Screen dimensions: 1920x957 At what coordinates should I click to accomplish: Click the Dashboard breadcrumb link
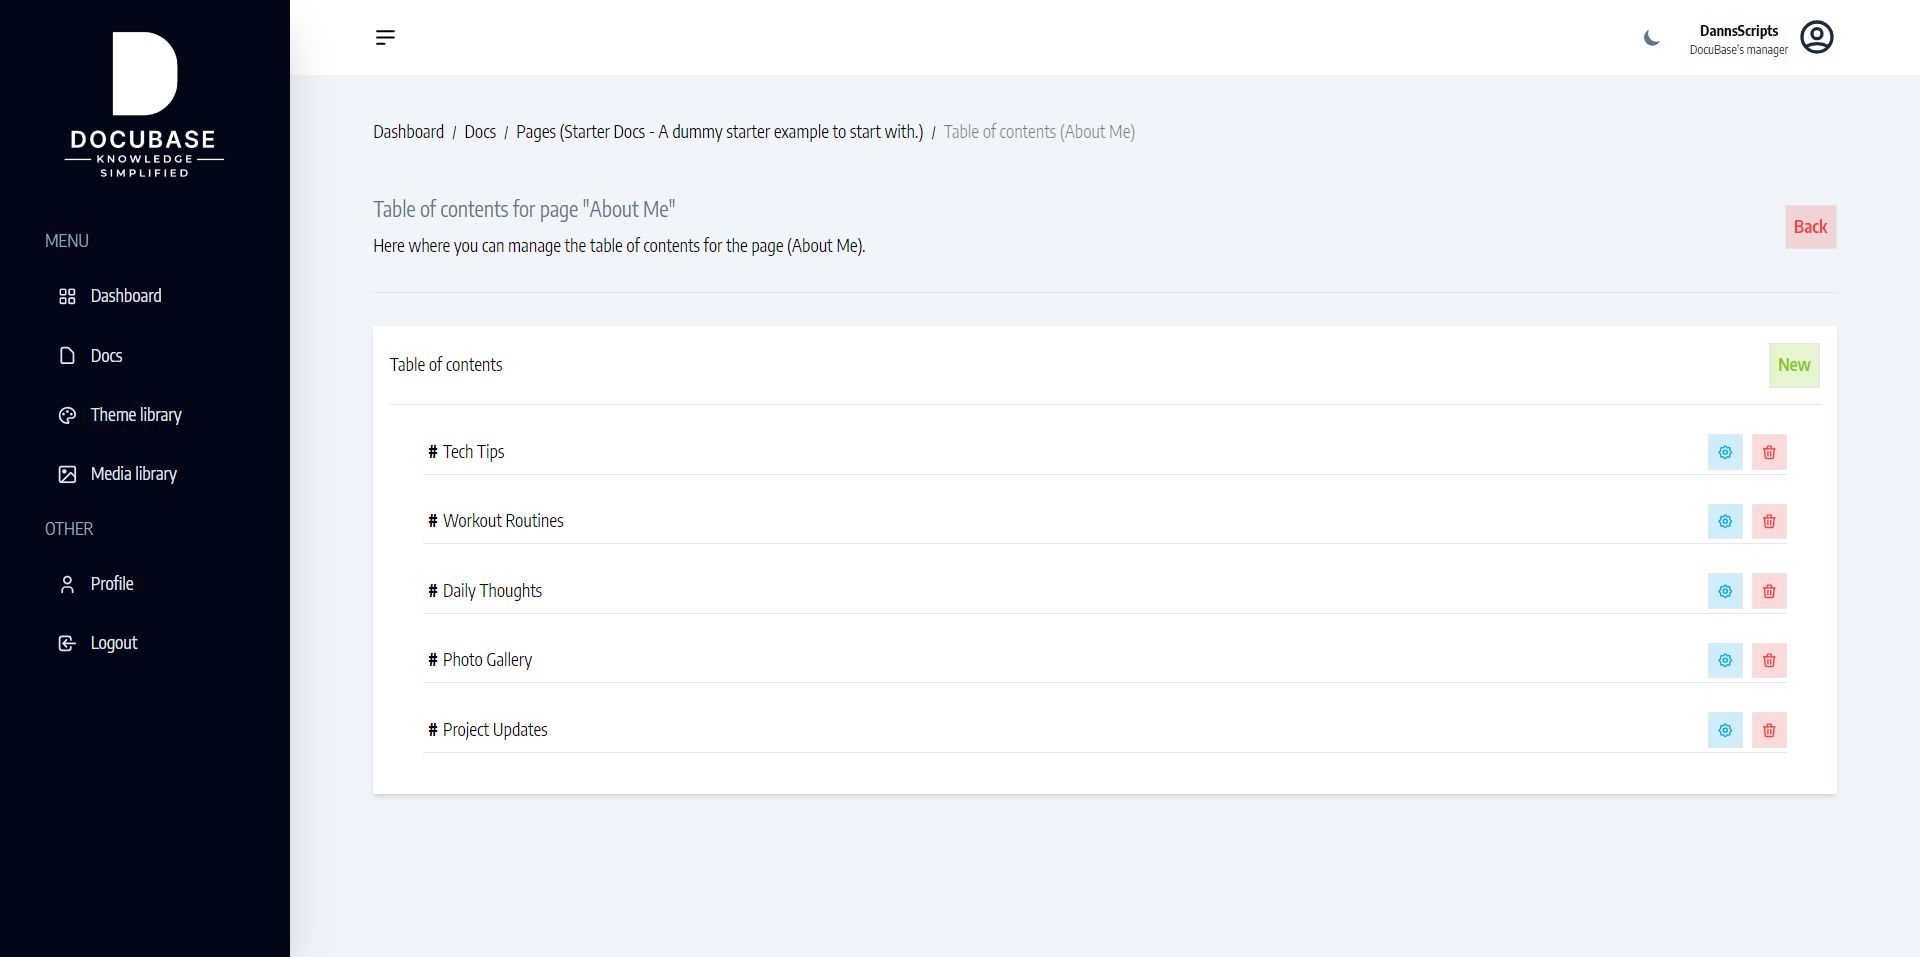pos(408,132)
